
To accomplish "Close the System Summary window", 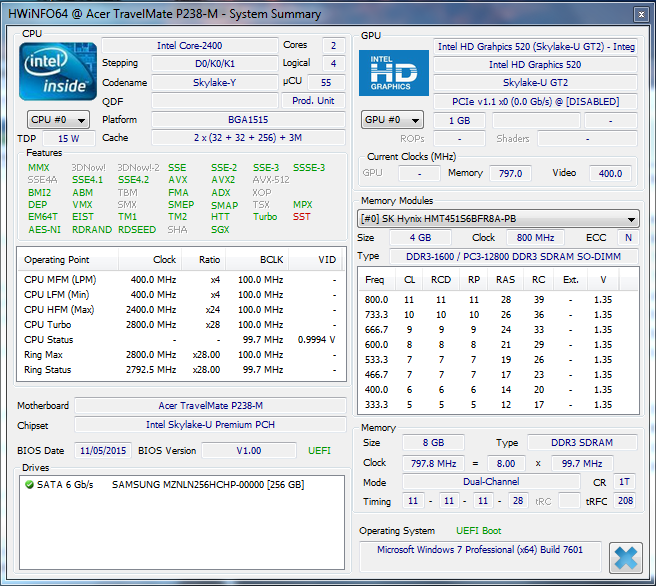I will coord(641,14).
